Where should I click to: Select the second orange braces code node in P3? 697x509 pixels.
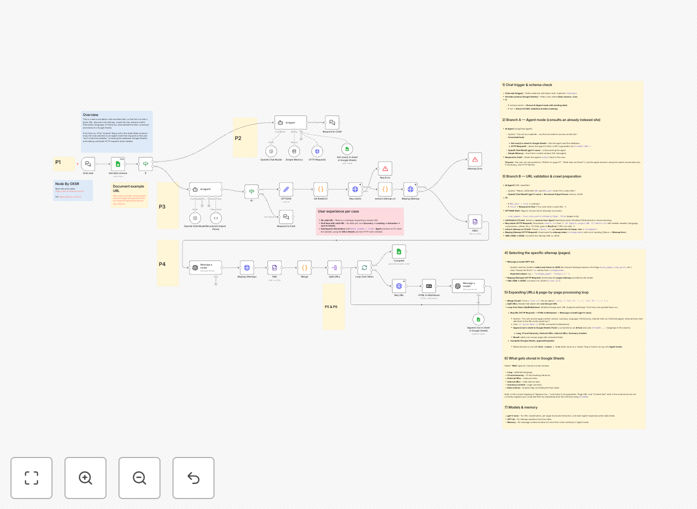[385, 189]
